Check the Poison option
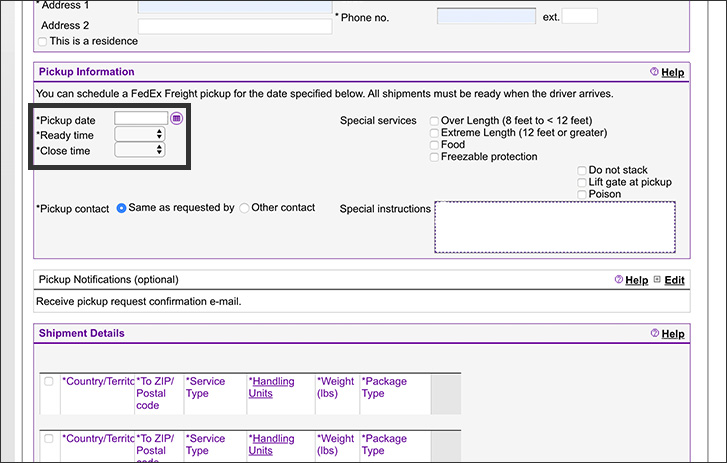This screenshot has width=727, height=463. point(582,194)
